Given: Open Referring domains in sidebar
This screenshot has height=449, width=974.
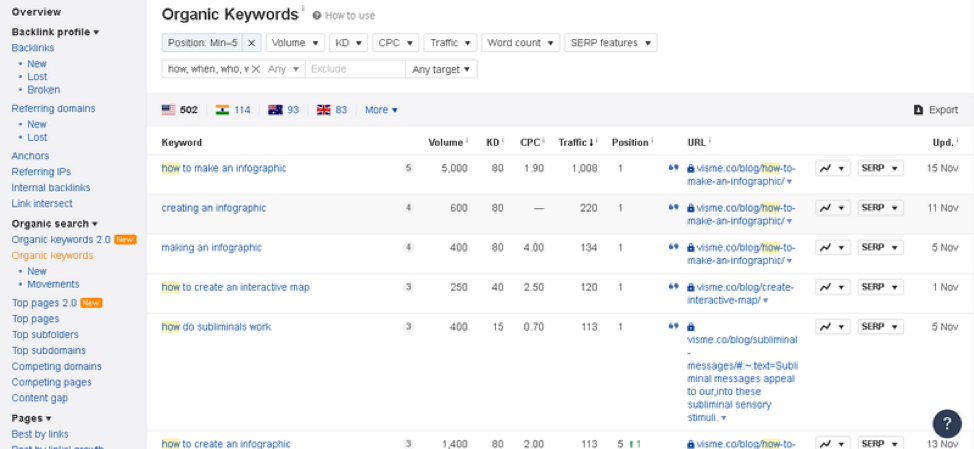Looking at the screenshot, I should pyautogui.click(x=53, y=108).
